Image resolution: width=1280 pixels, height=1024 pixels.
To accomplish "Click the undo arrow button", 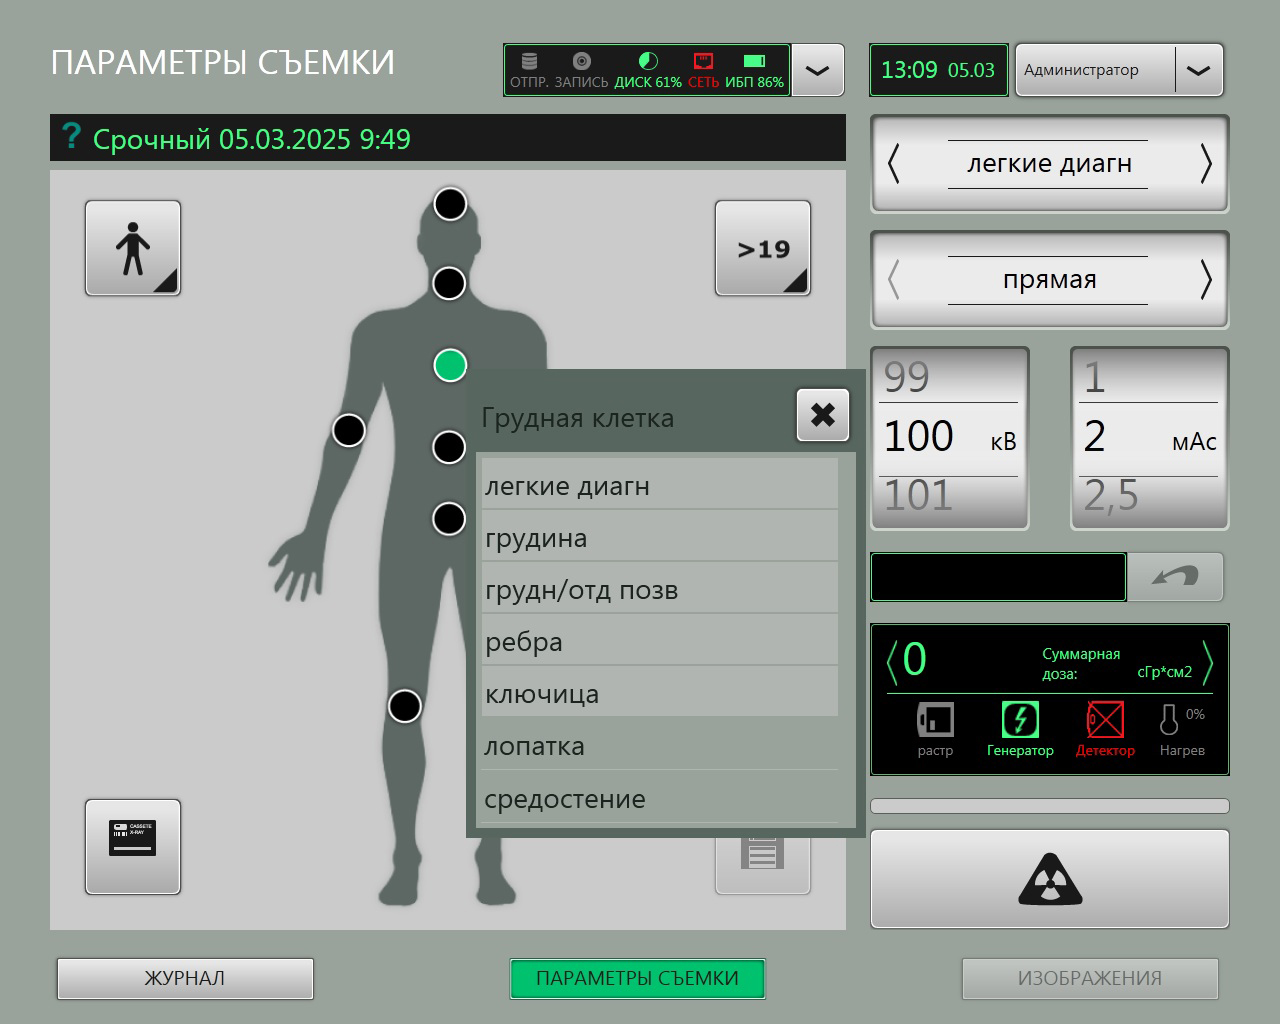I will tap(1175, 577).
